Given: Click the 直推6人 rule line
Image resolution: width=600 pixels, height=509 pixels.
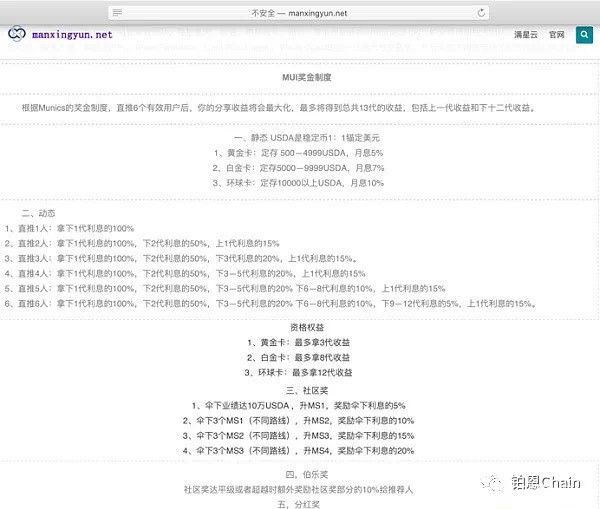Looking at the screenshot, I should 271,304.
